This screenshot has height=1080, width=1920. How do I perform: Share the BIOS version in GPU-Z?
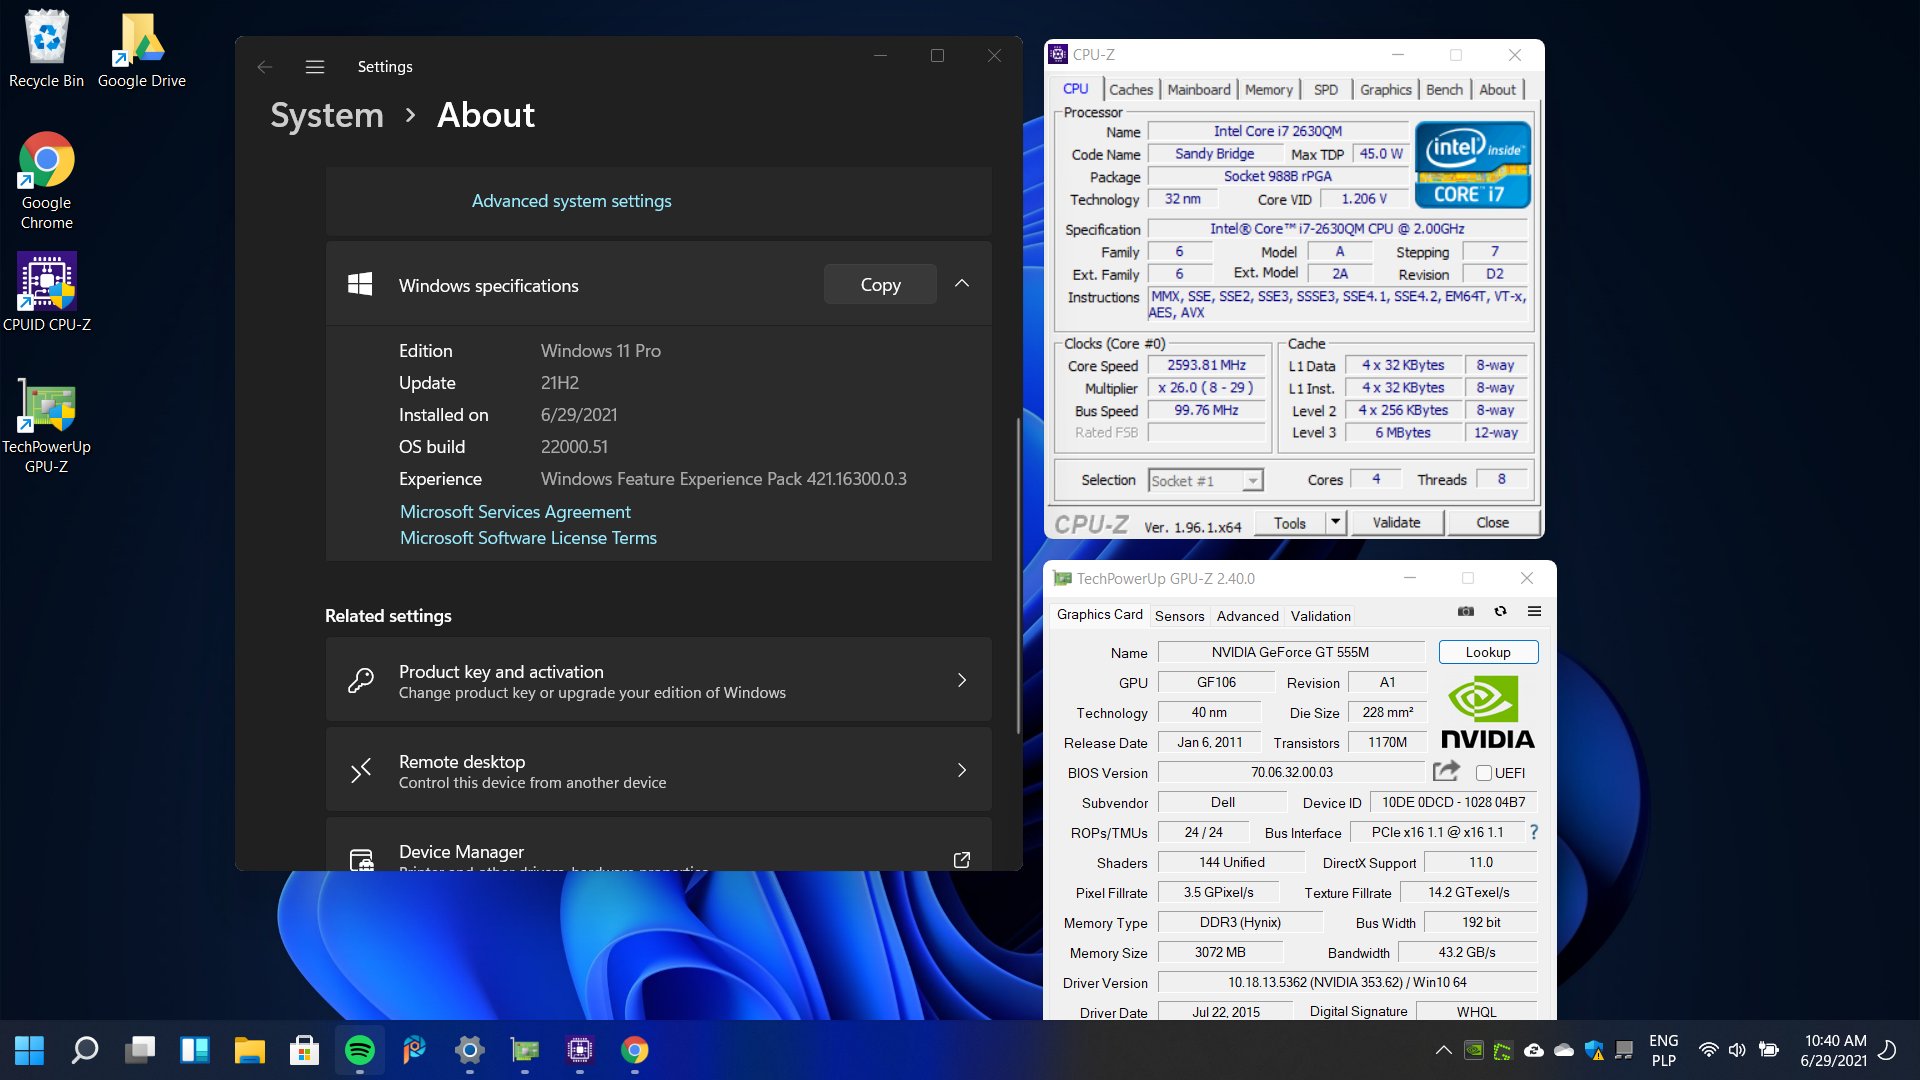[x=1445, y=771]
